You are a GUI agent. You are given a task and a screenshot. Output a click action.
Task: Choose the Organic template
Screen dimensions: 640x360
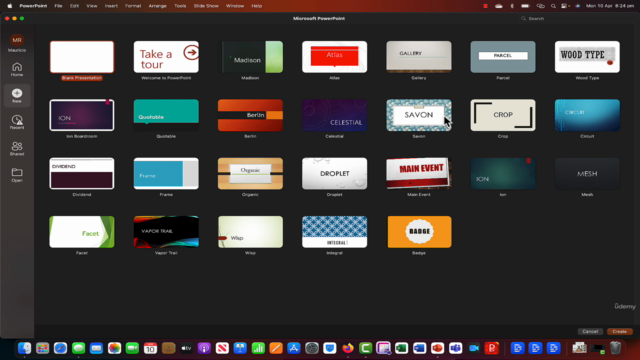tap(250, 173)
